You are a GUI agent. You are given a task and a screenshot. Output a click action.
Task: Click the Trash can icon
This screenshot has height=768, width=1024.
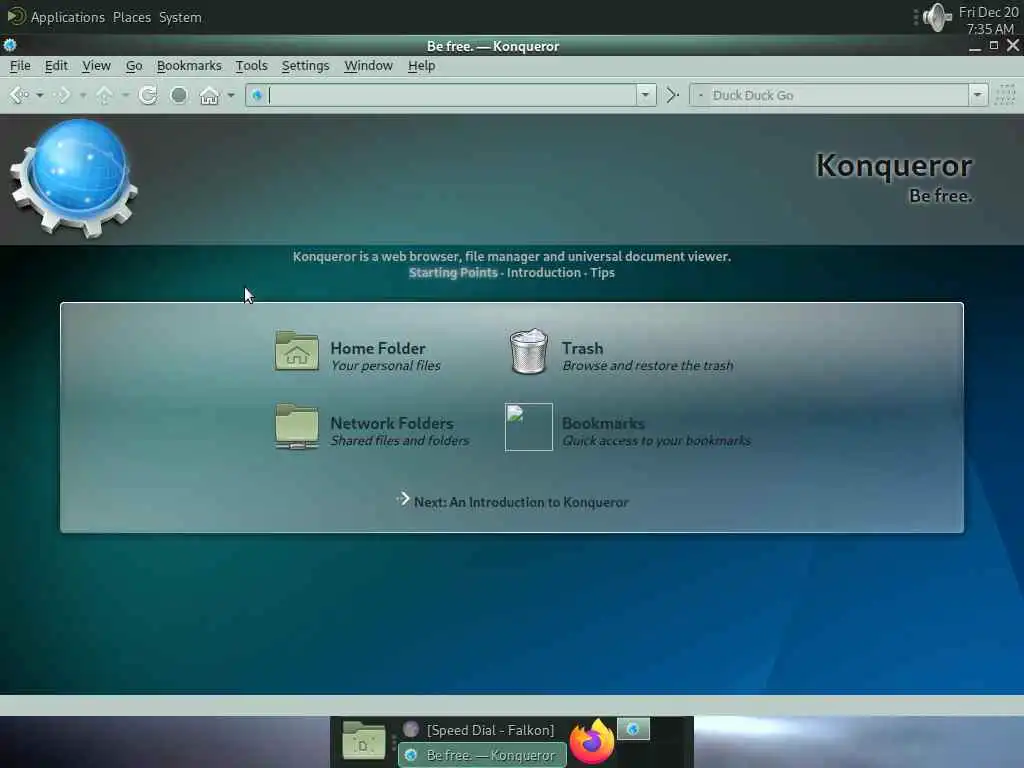click(x=529, y=351)
